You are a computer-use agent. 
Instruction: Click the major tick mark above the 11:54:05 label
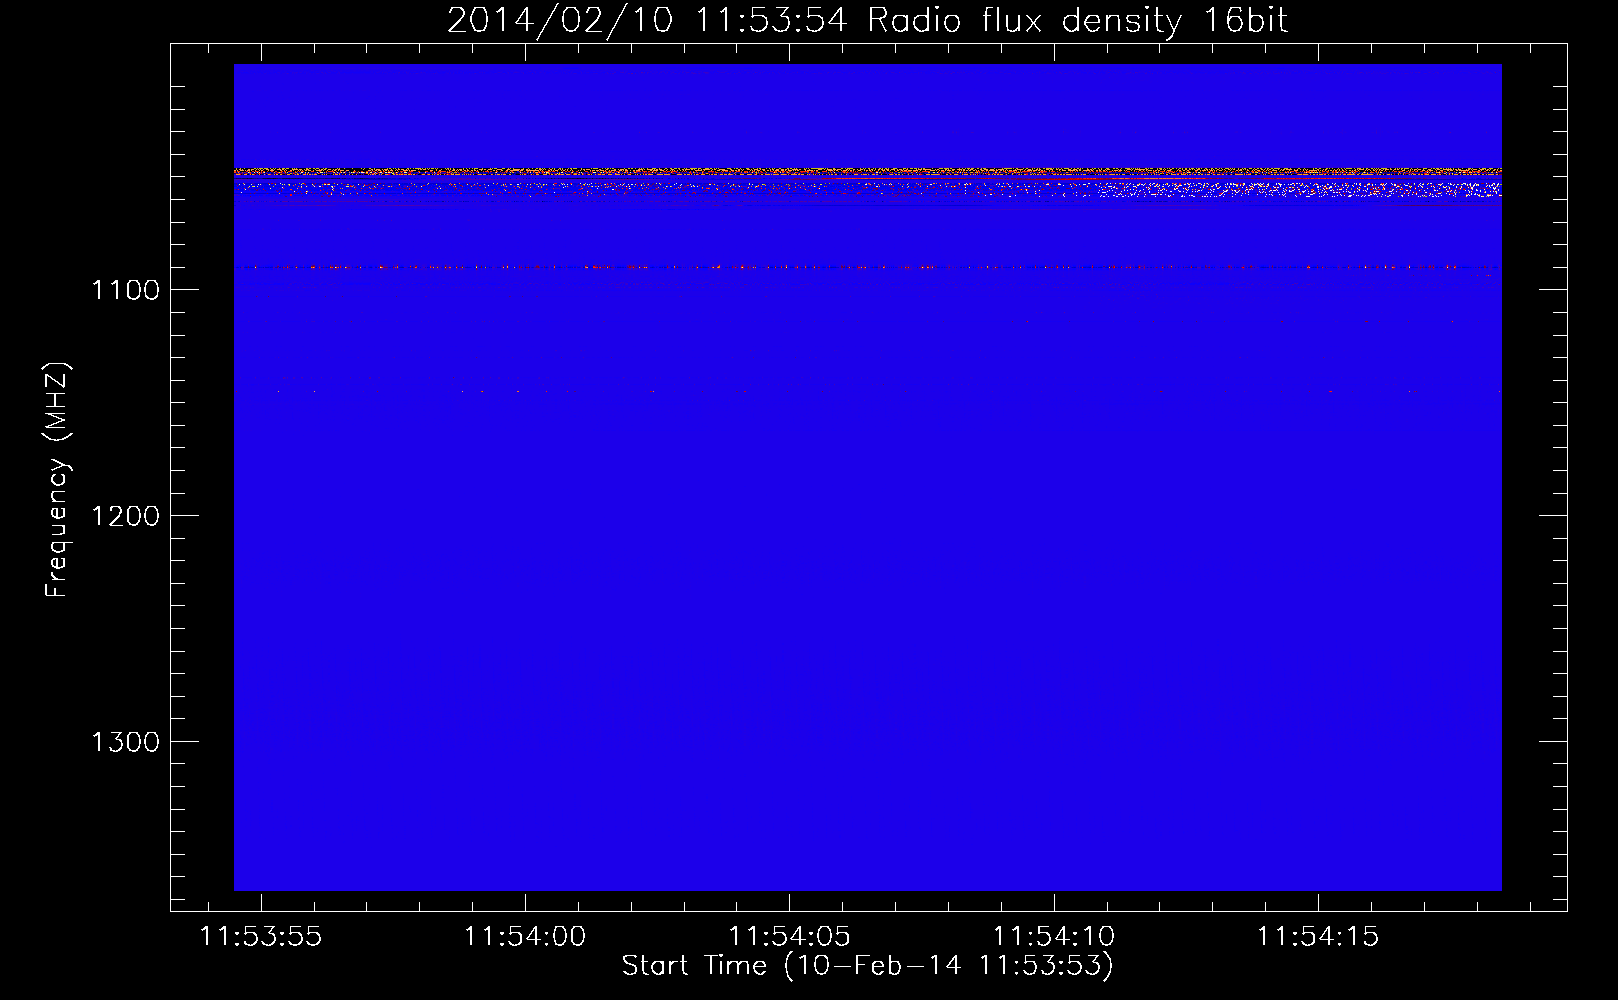[x=789, y=902]
